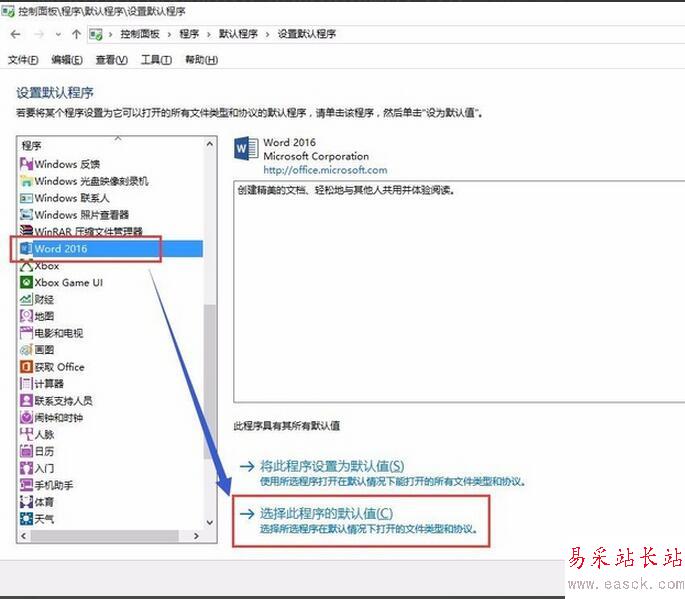Click the horizontal scroll right arrow
The height and width of the screenshot is (599, 685).
pos(196,536)
